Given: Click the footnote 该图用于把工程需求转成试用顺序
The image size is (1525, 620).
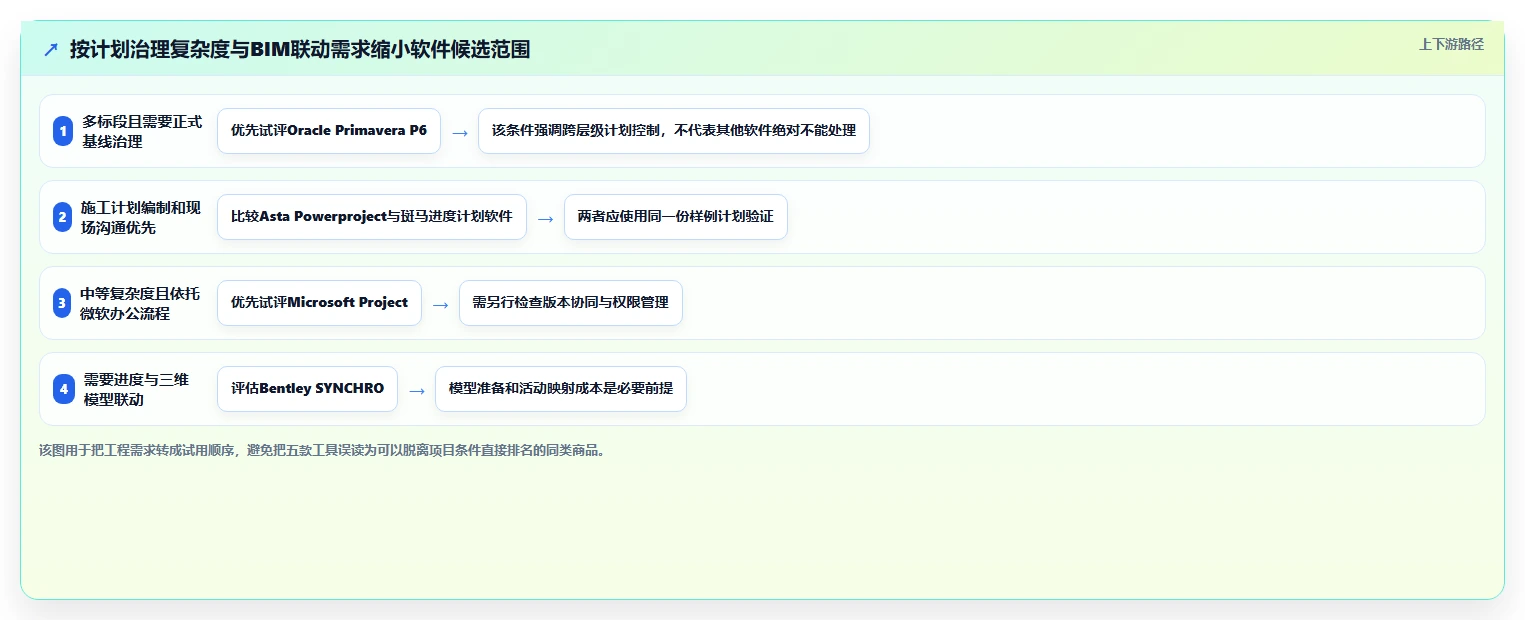Looking at the screenshot, I should click(x=322, y=450).
